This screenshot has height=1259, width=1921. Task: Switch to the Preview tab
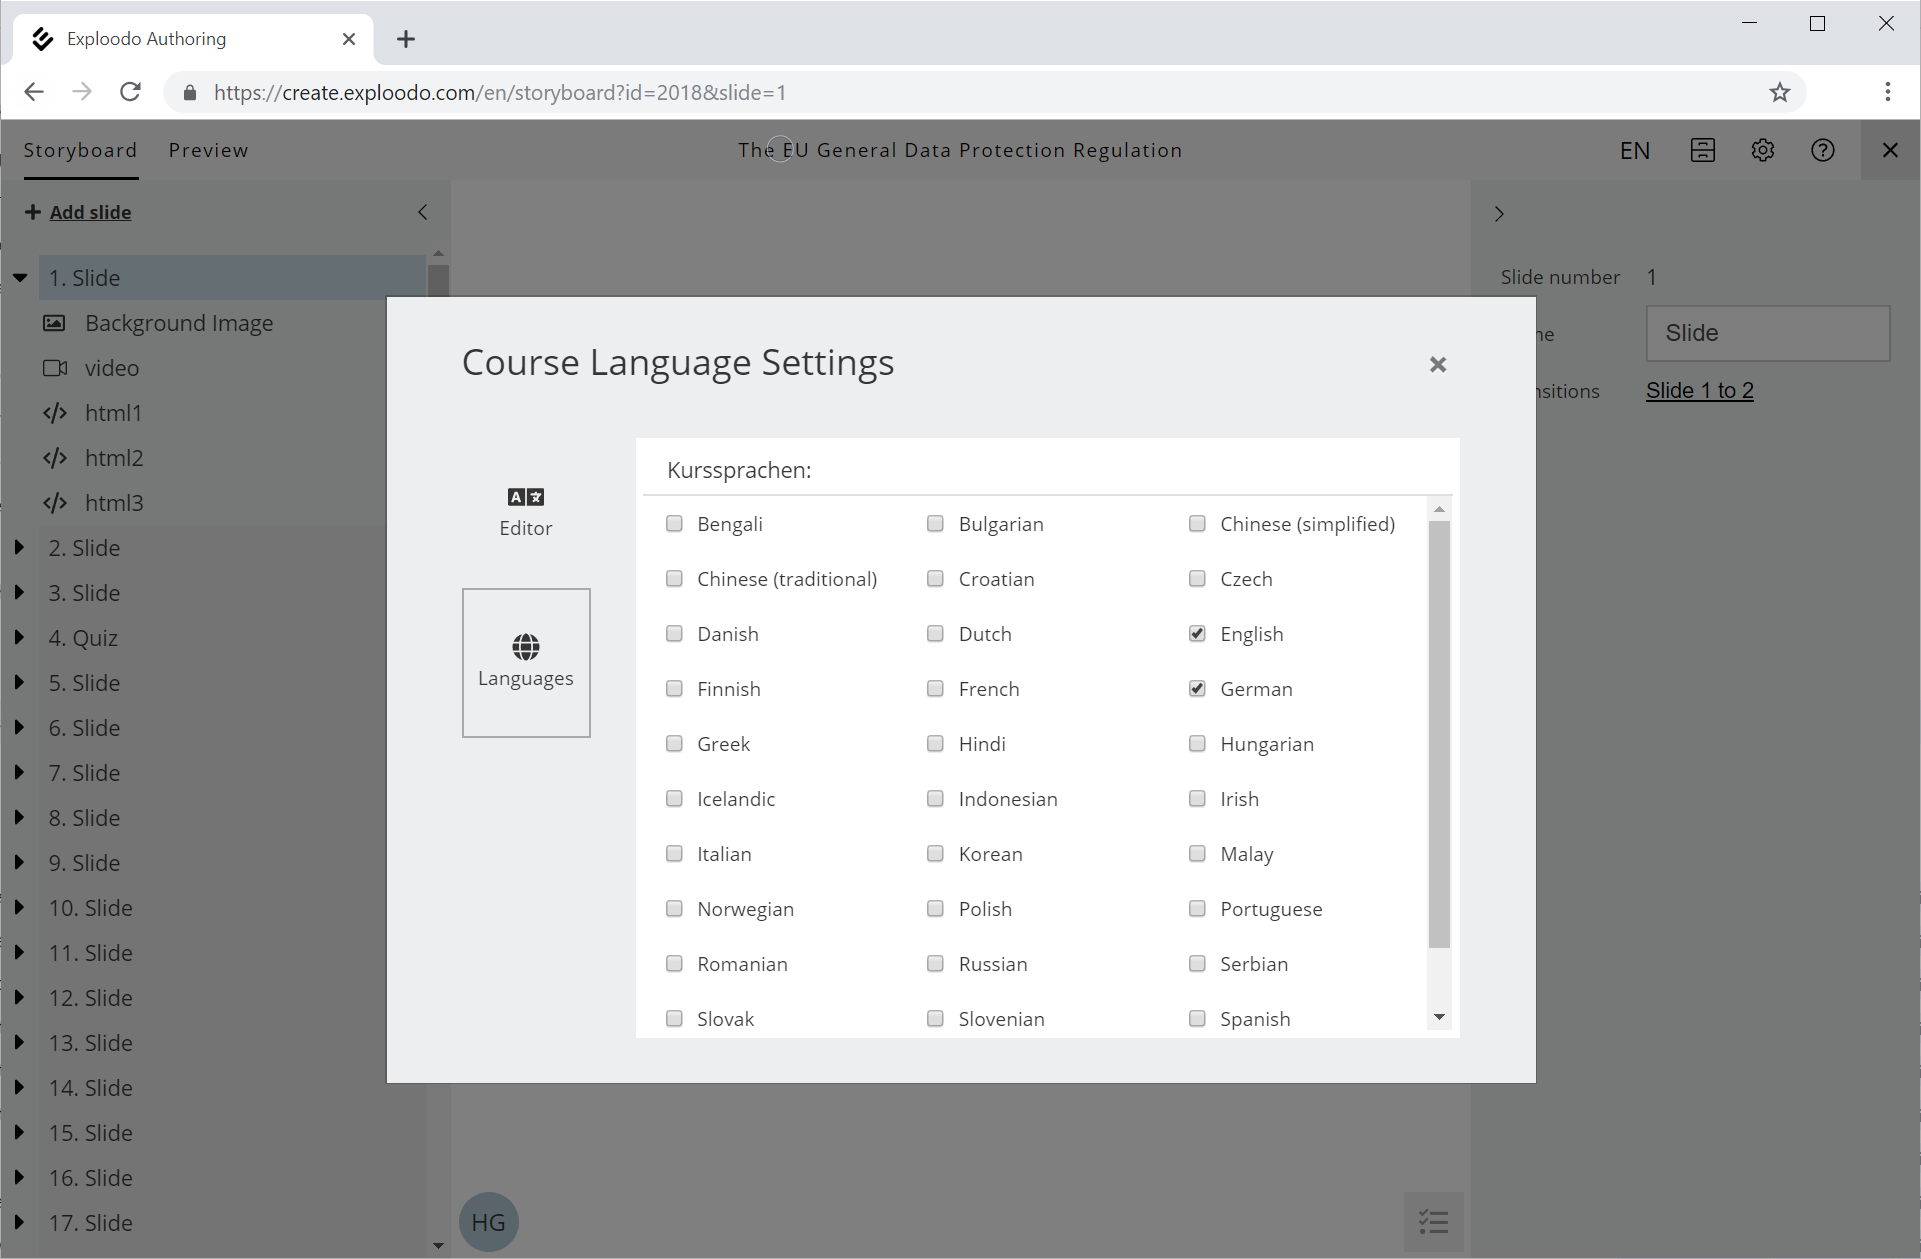tap(208, 150)
